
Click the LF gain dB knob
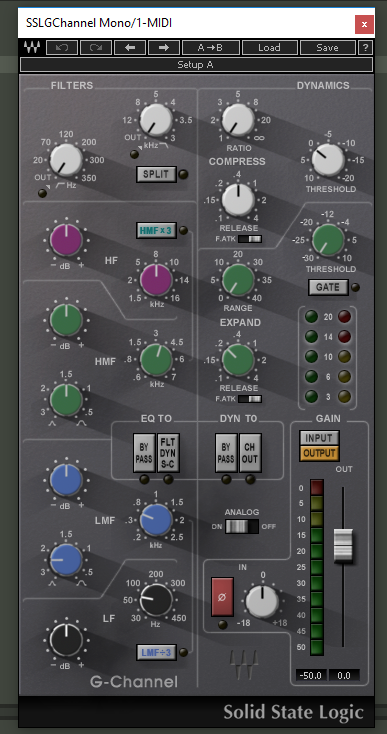pyautogui.click(x=66, y=640)
